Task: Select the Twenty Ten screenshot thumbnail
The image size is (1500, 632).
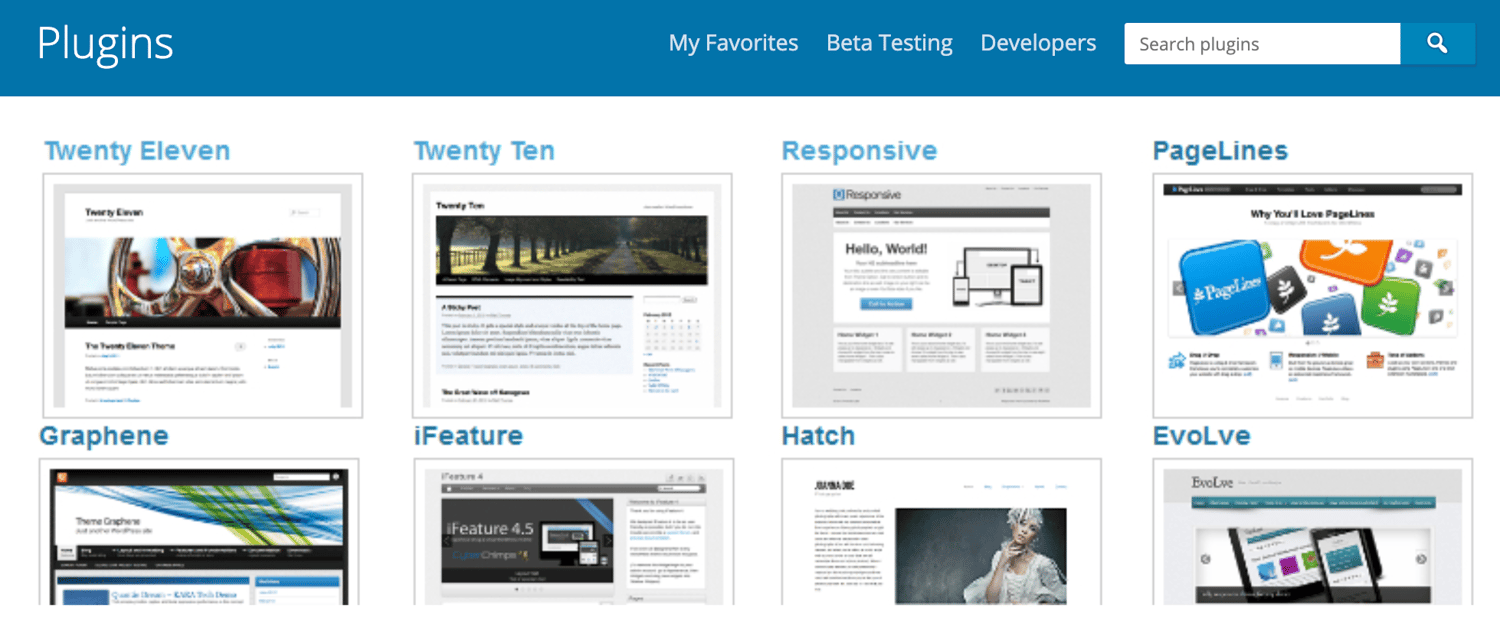Action: tap(572, 295)
